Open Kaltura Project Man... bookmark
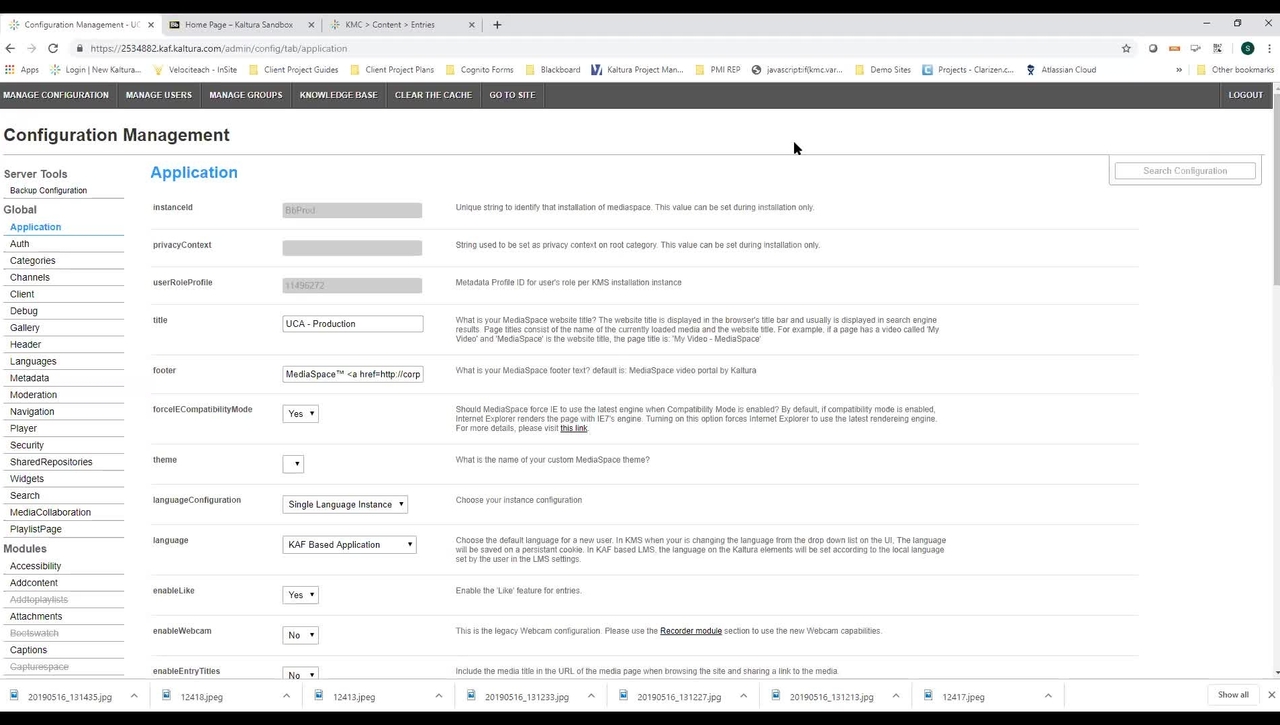 (637, 70)
